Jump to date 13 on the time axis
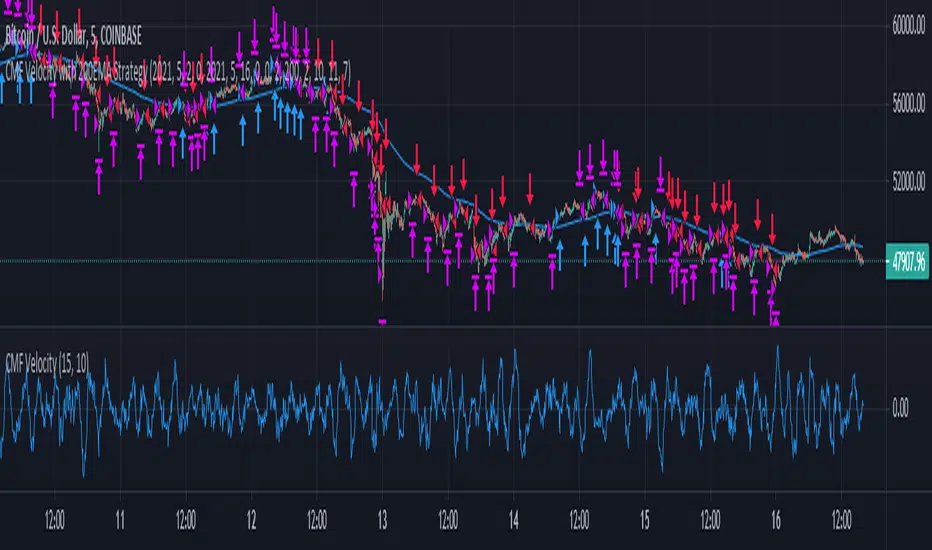This screenshot has height=550, width=932. pyautogui.click(x=381, y=522)
